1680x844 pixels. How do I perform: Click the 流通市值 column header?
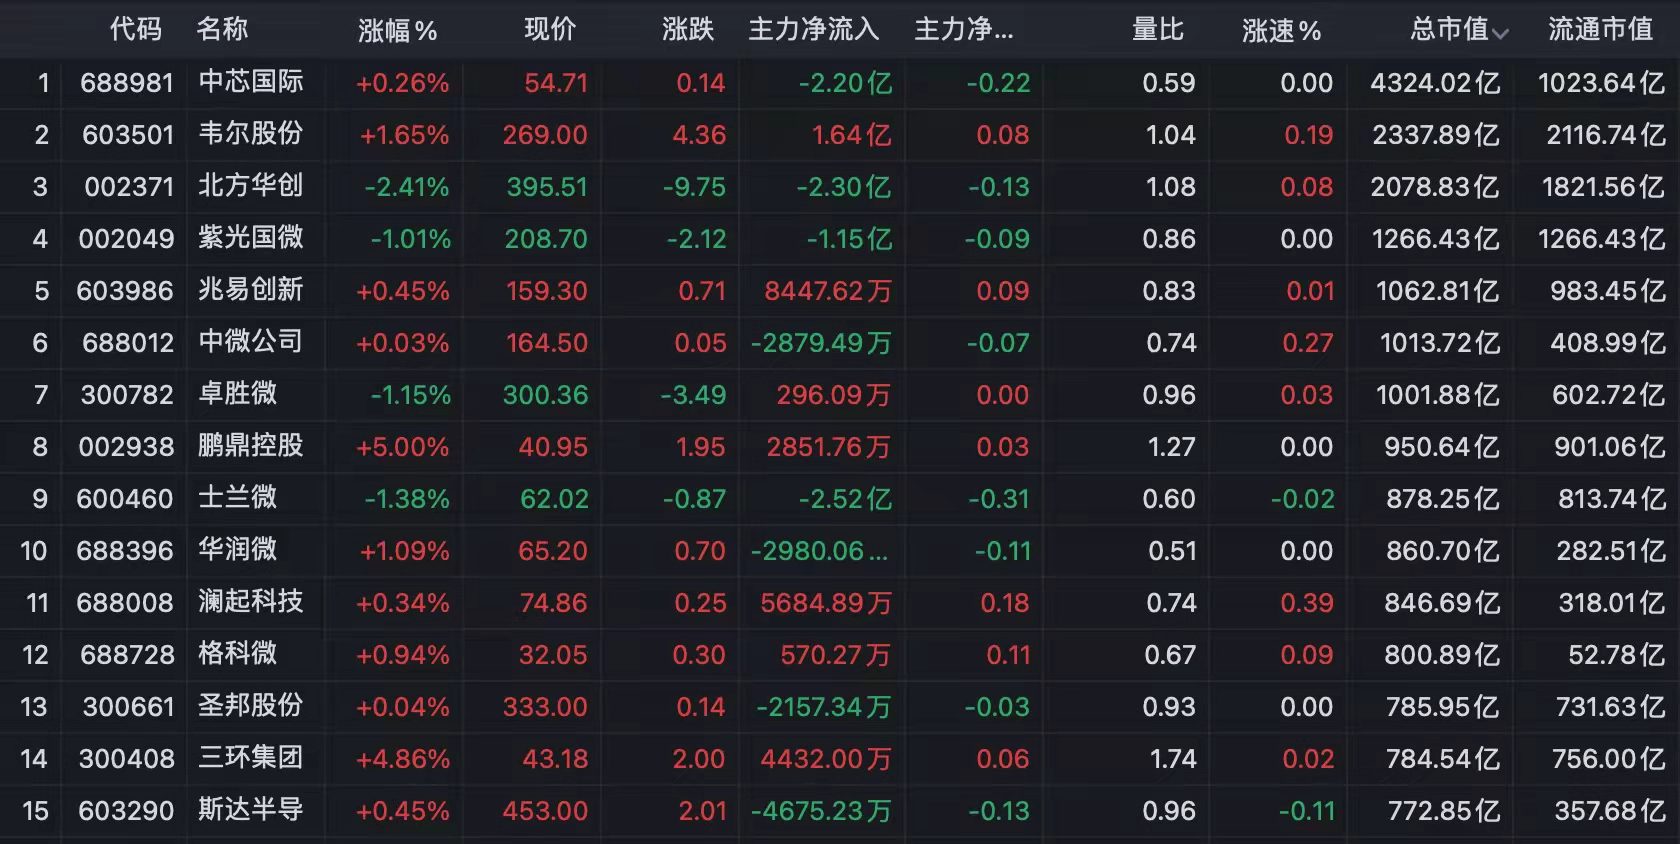[1600, 30]
